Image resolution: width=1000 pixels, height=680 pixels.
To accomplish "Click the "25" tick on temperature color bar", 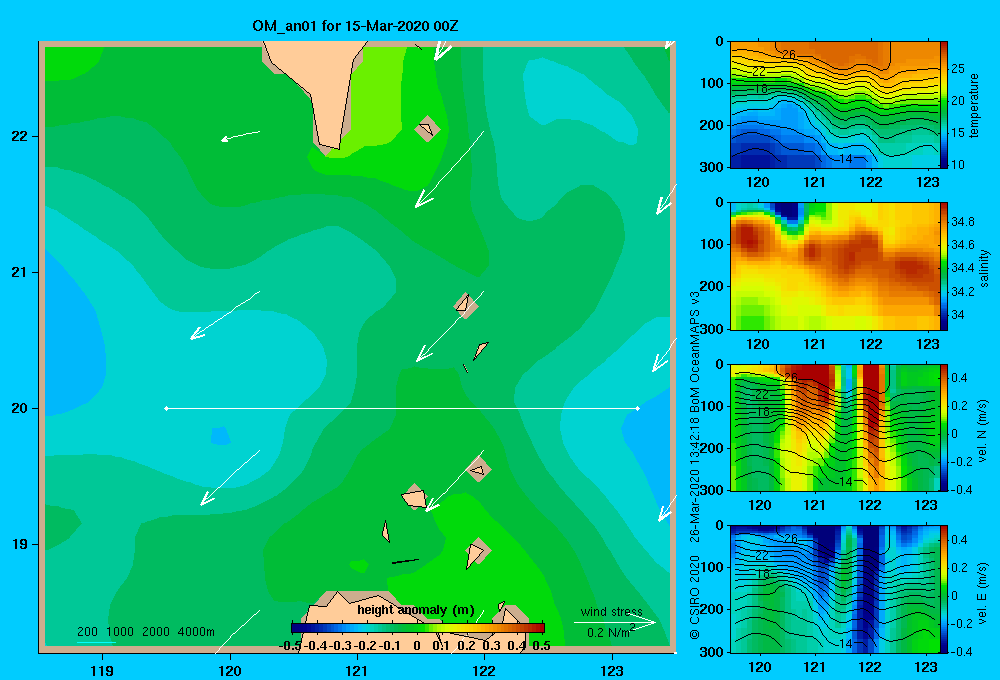I will pos(958,68).
